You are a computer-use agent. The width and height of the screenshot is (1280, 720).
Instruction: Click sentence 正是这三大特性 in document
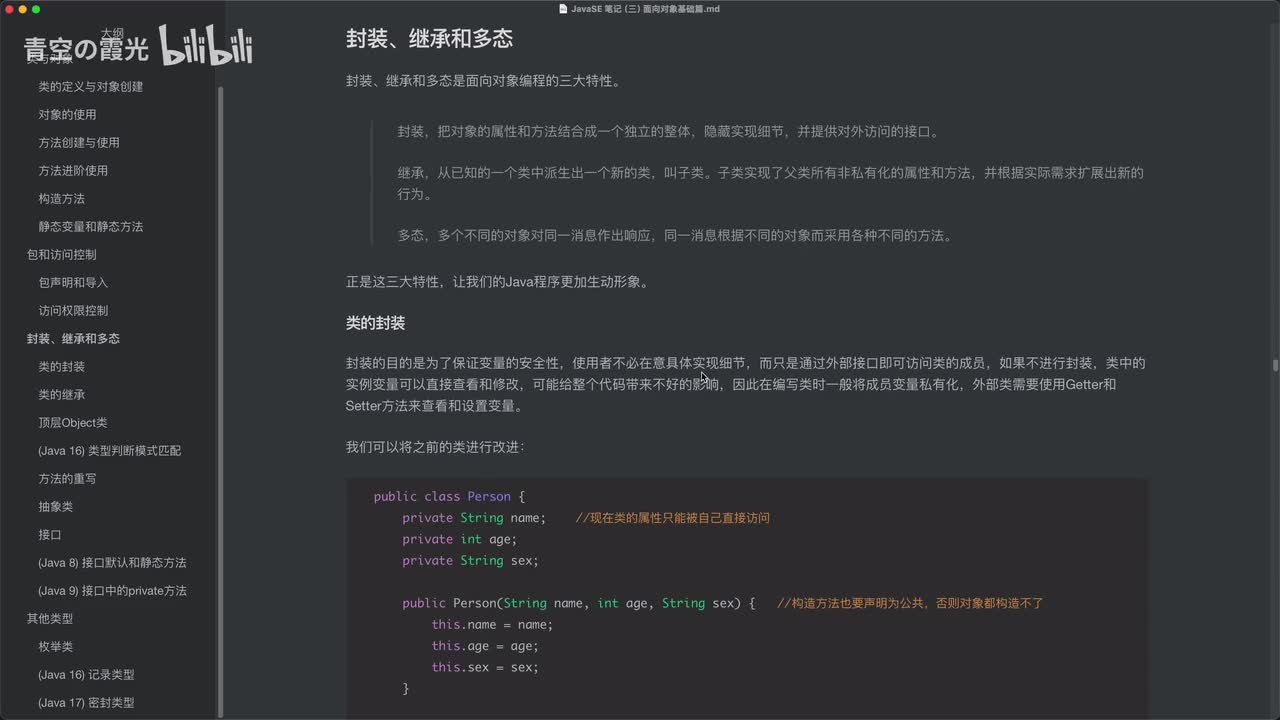[497, 282]
